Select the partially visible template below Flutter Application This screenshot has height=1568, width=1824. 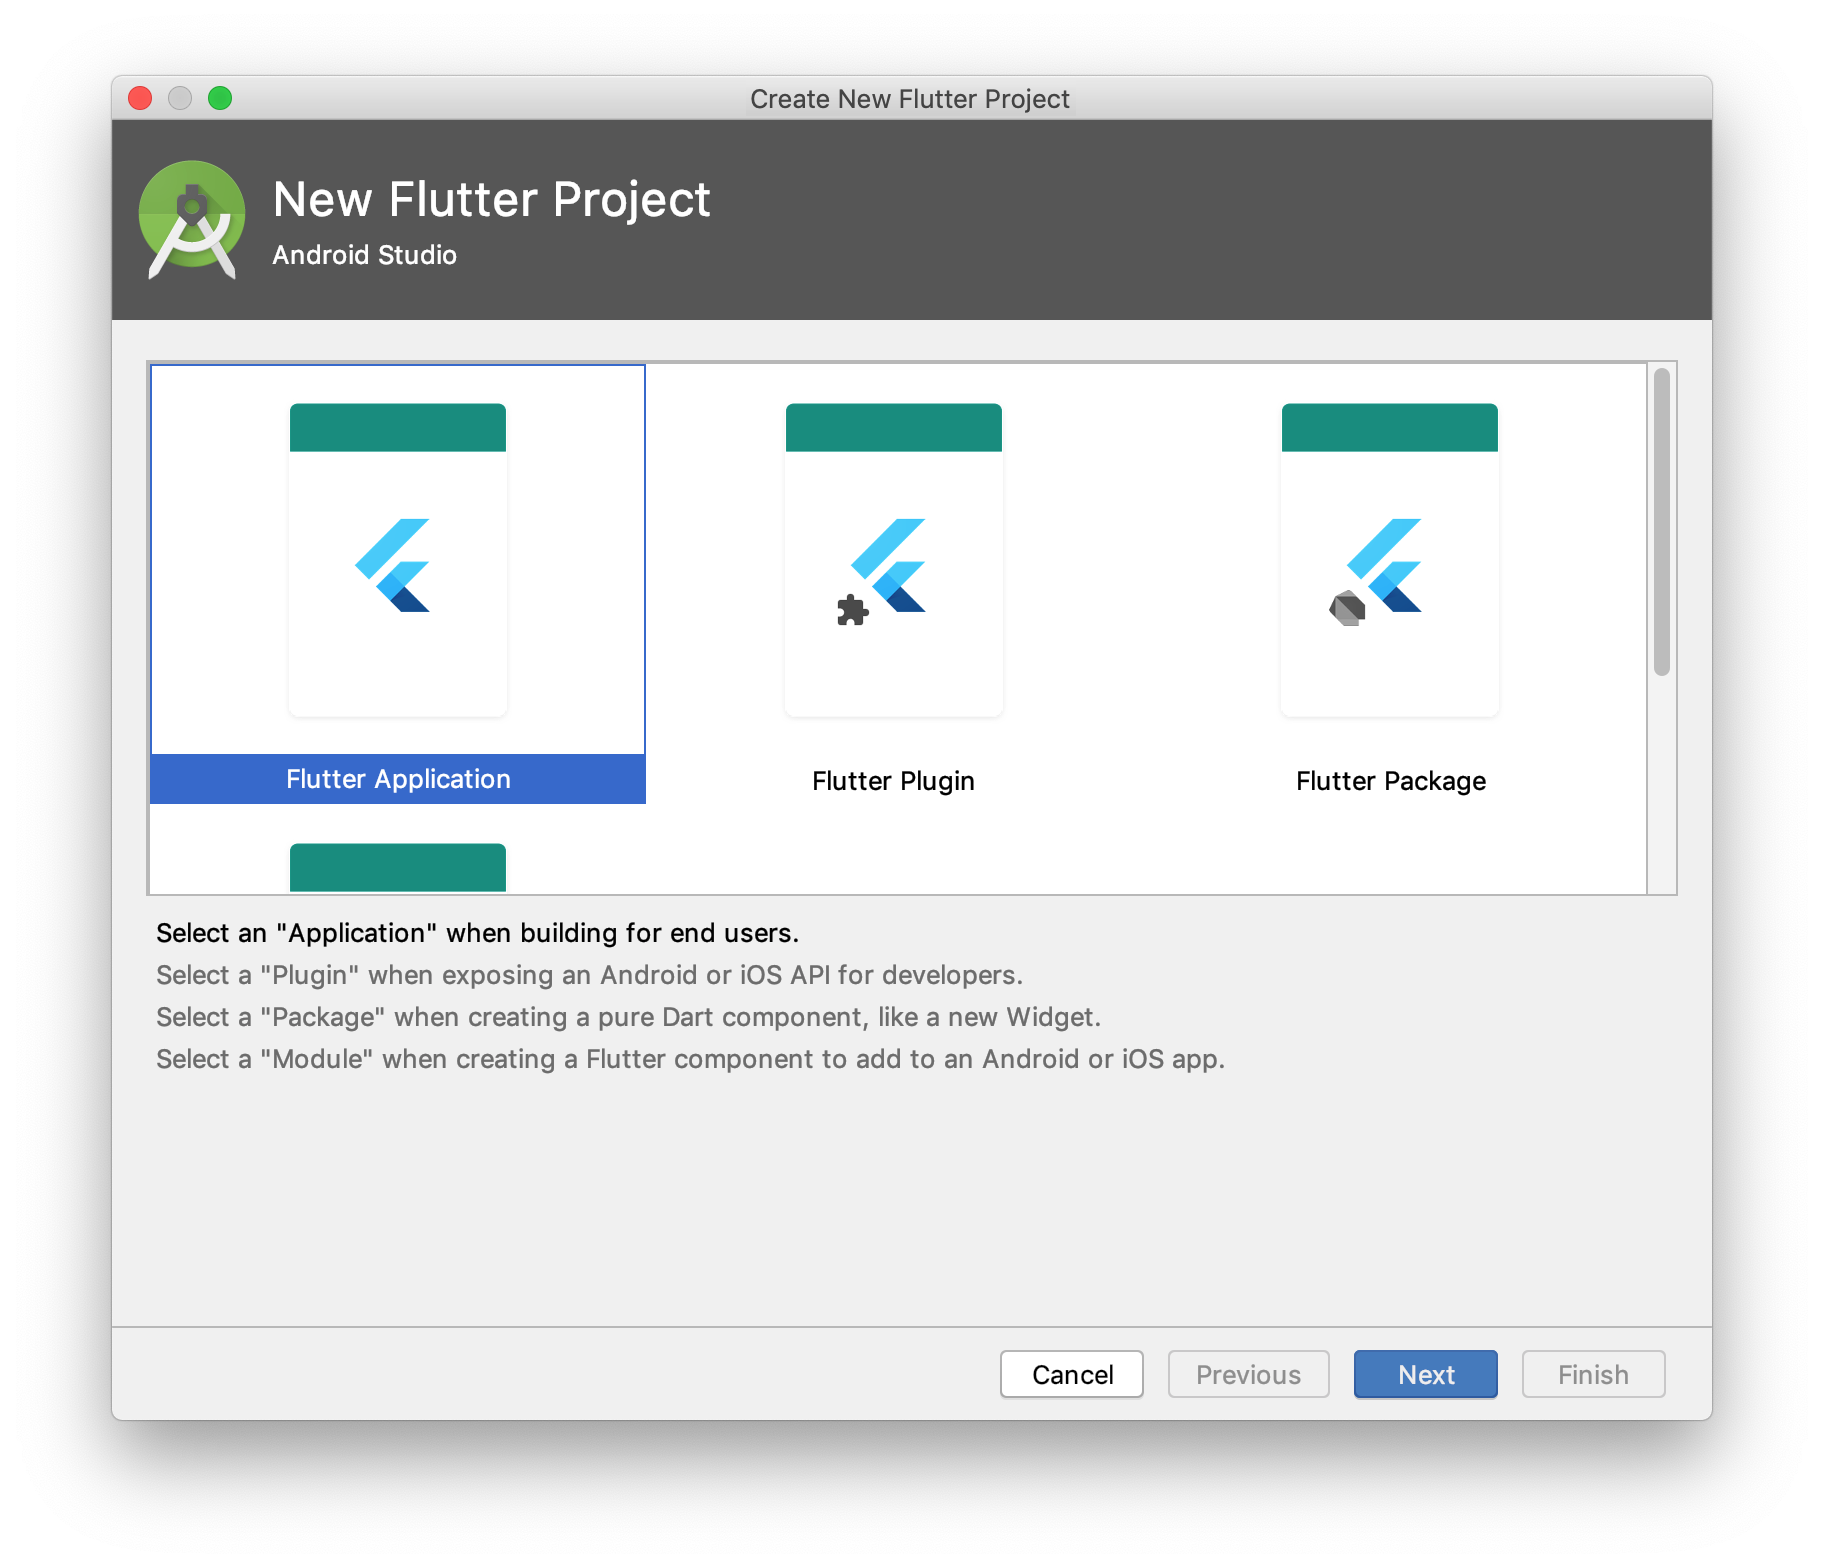click(397, 868)
